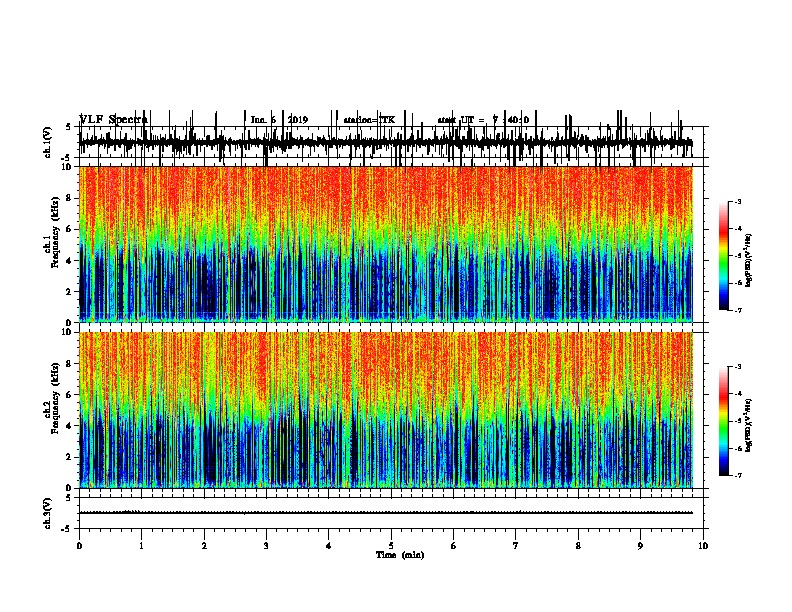This screenshot has width=792, height=612.
Task: Click time axis tick label "8"
Action: point(578,546)
